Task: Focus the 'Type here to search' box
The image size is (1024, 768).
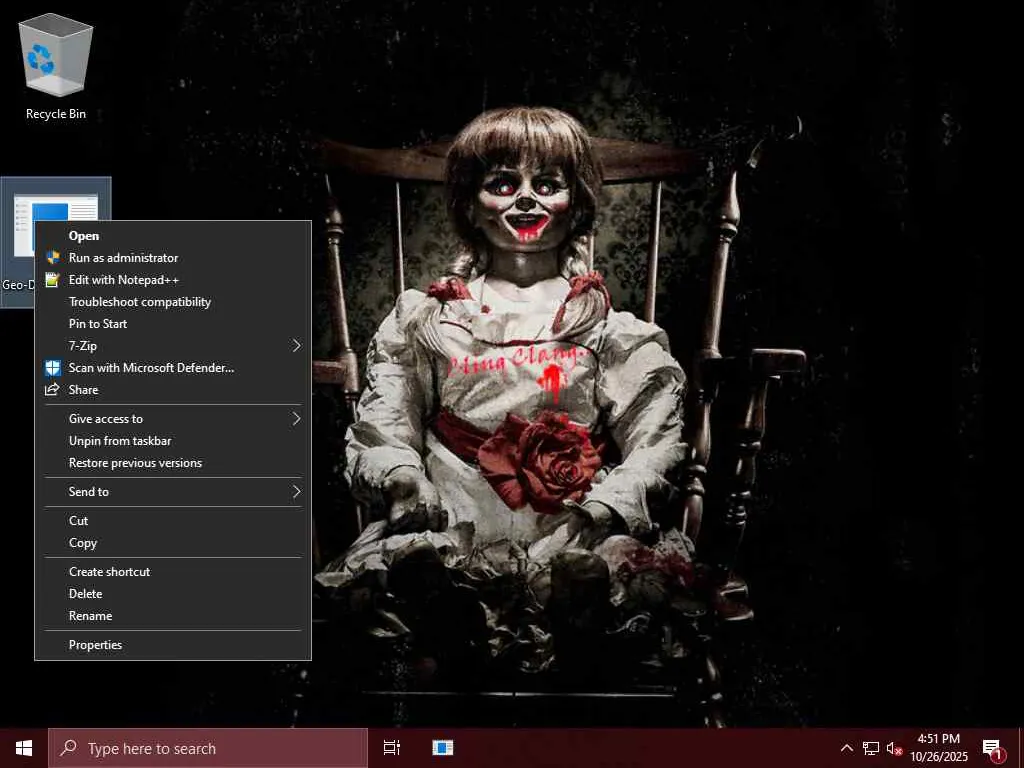Action: point(208,748)
